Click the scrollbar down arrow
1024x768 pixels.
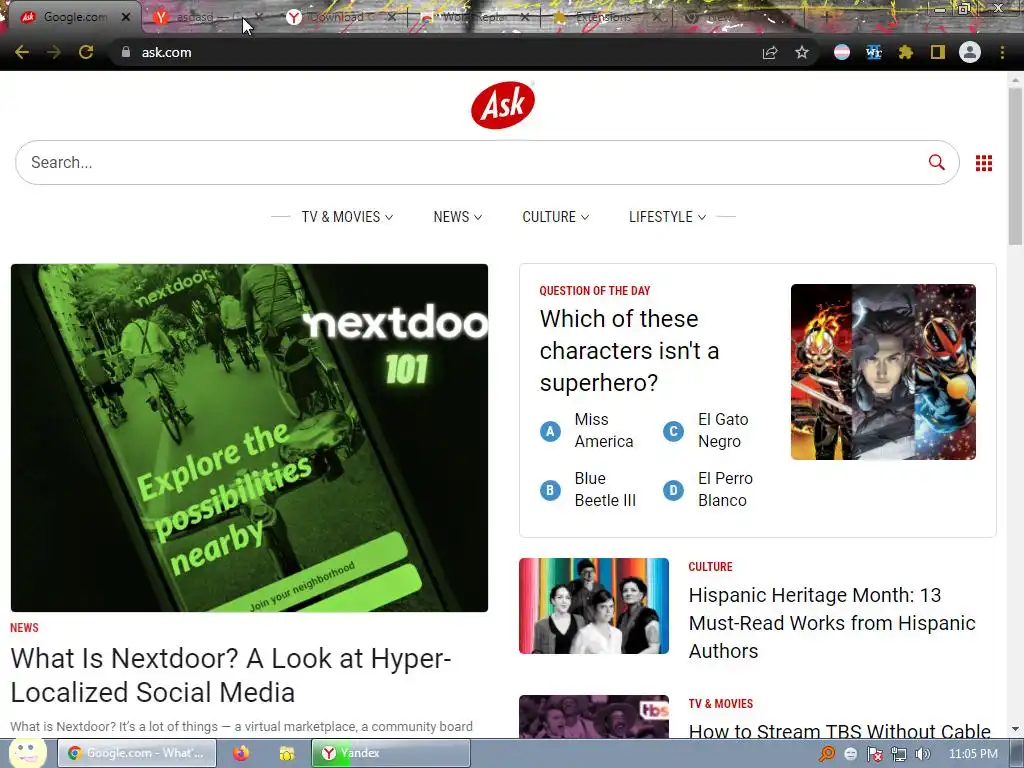[x=1015, y=729]
